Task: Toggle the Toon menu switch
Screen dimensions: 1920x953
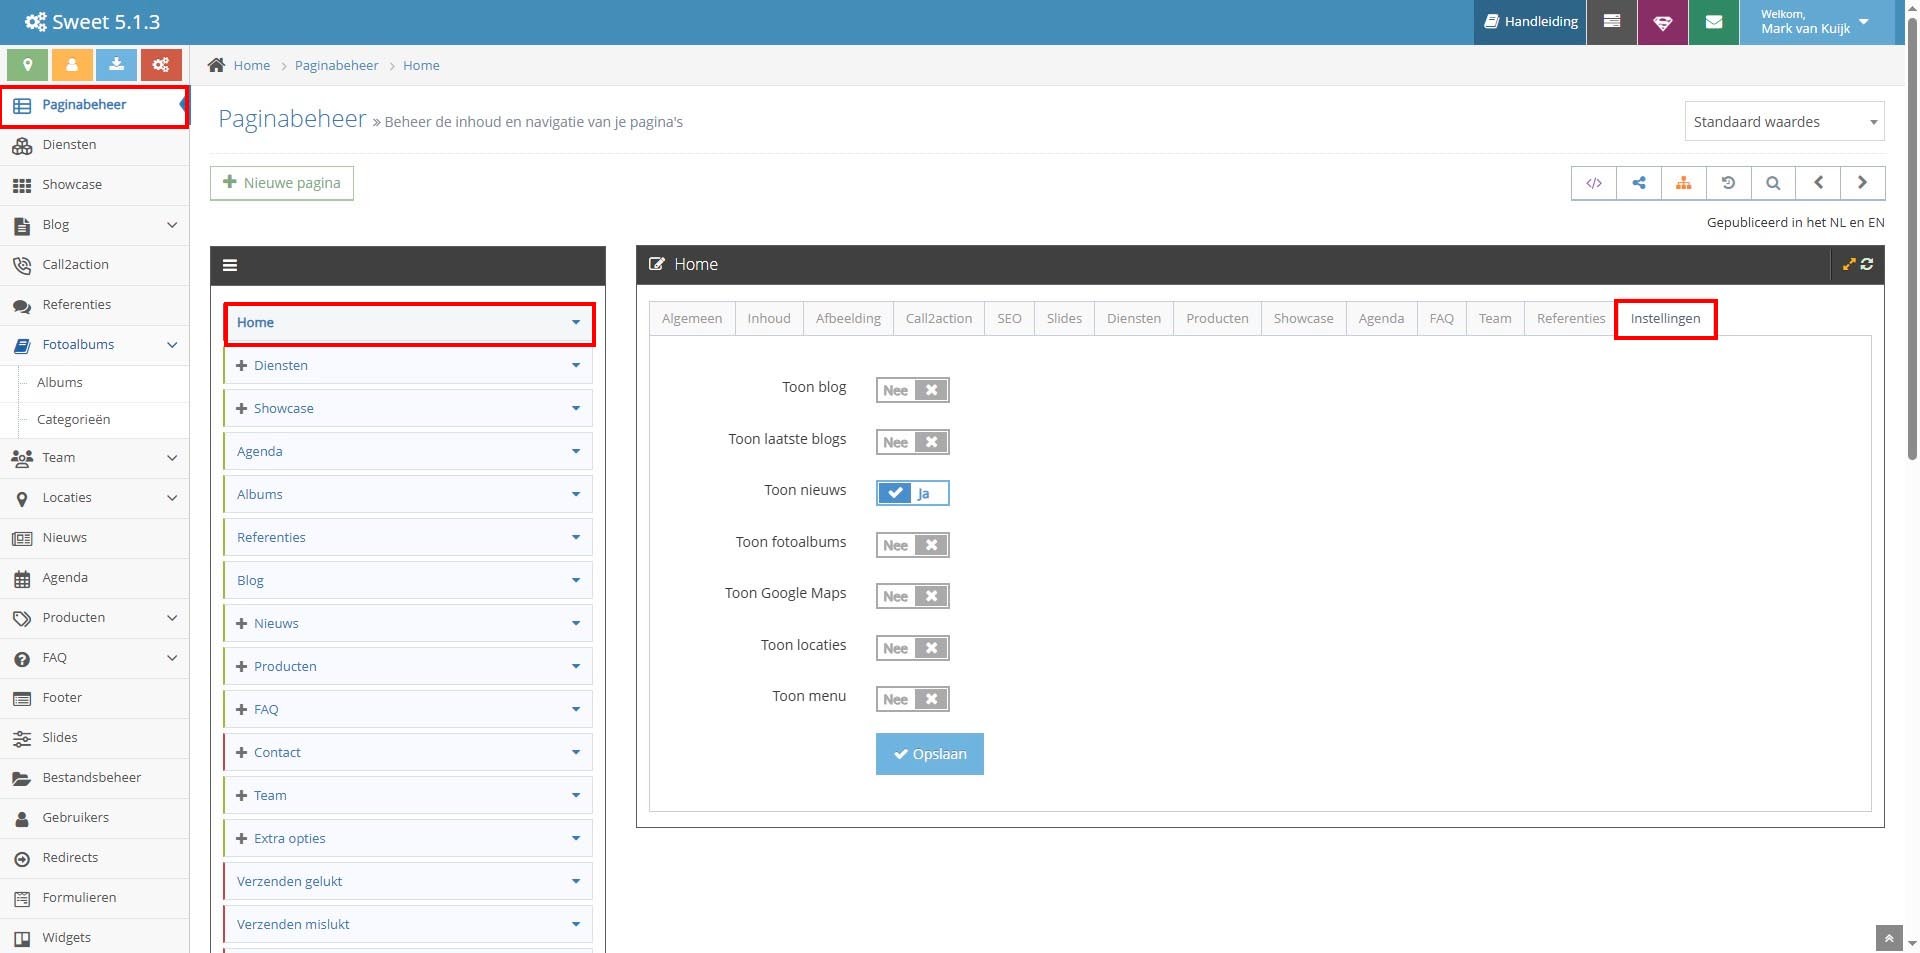Action: click(x=912, y=699)
